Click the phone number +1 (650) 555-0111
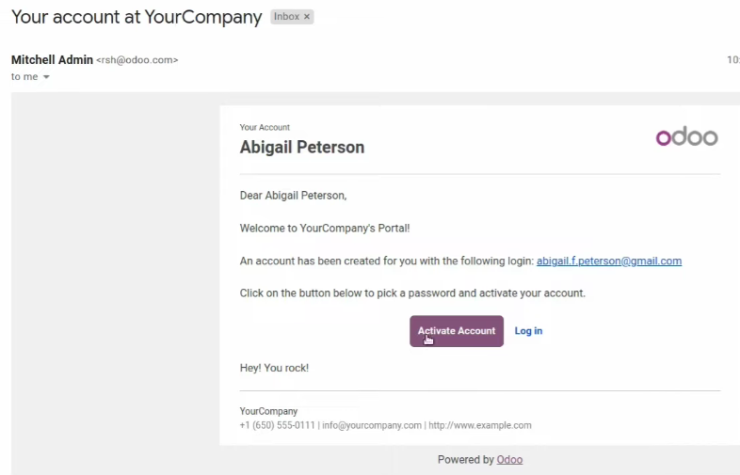This screenshot has height=475, width=740. click(x=277, y=425)
